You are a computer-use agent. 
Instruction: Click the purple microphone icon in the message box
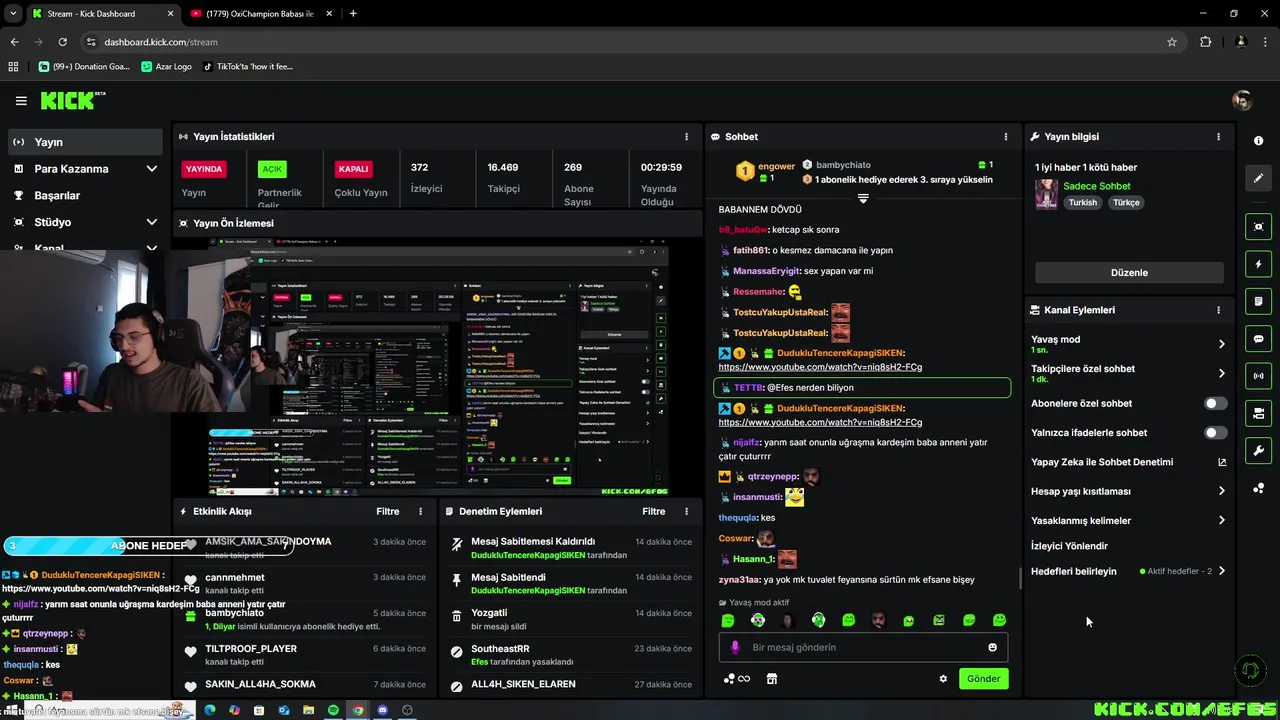735,647
